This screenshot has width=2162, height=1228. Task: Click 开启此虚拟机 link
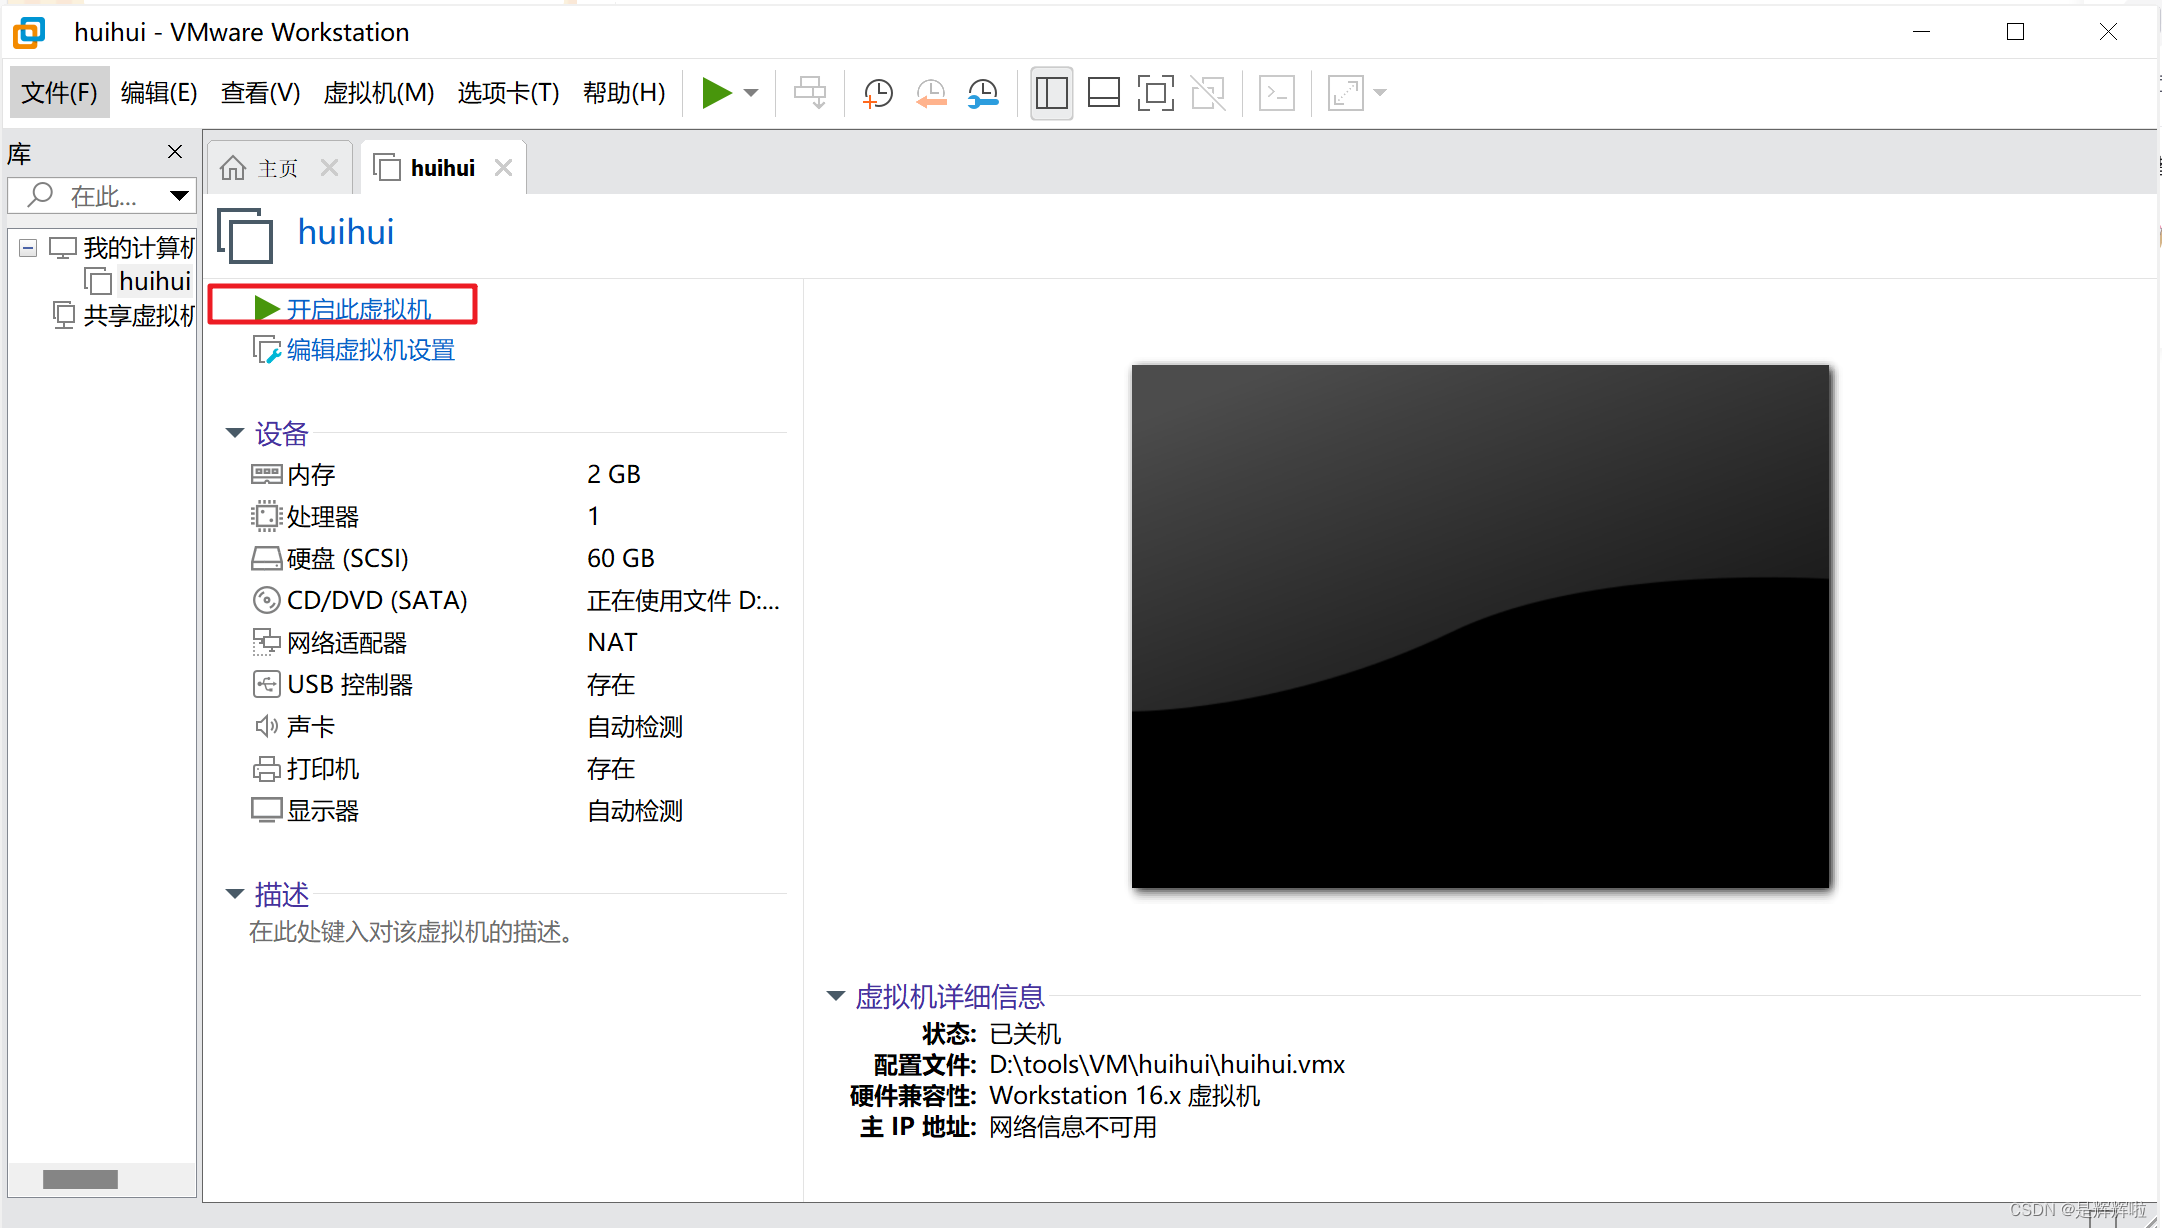click(358, 309)
